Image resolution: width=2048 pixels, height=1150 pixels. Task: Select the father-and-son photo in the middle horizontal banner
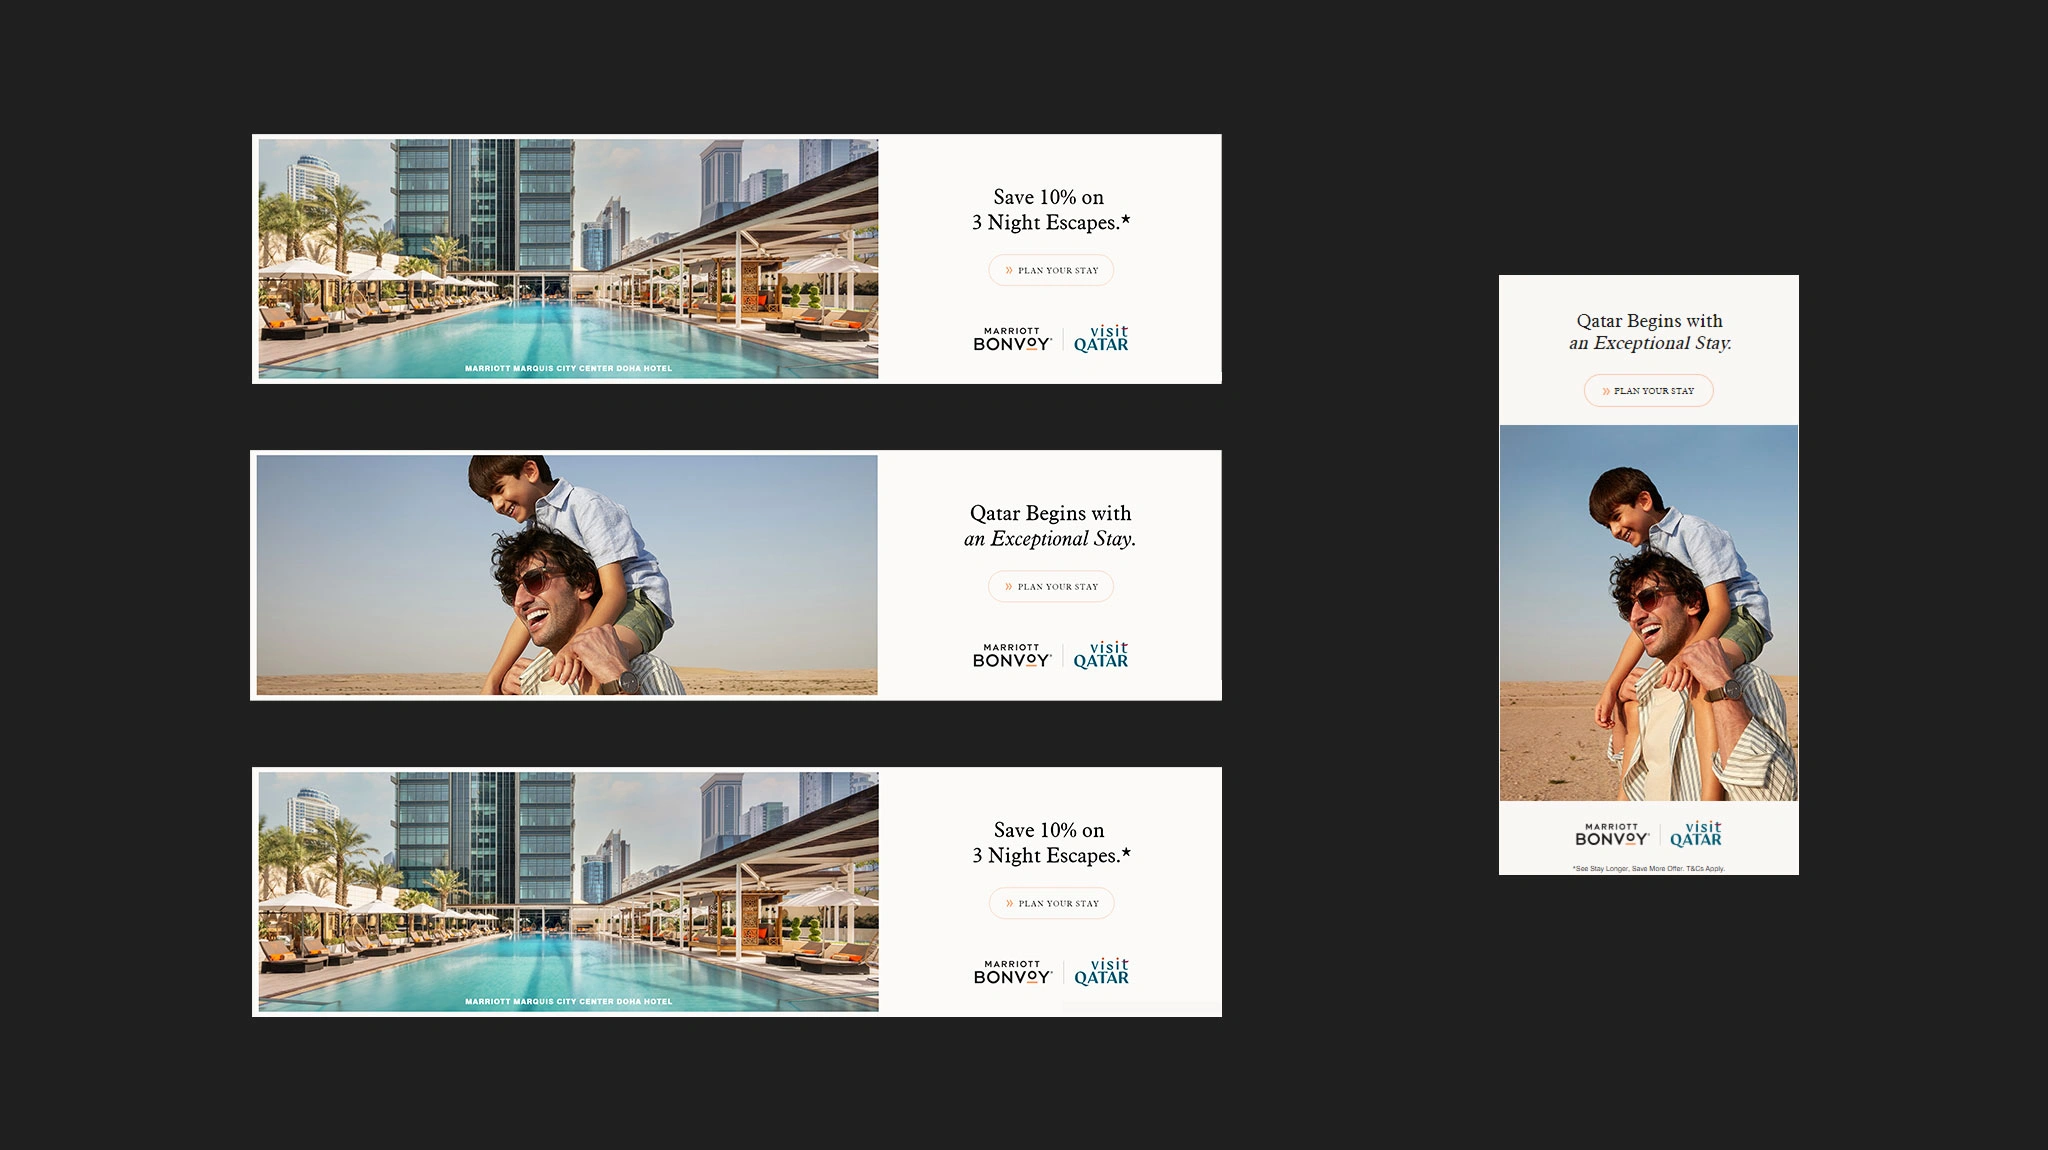point(566,575)
